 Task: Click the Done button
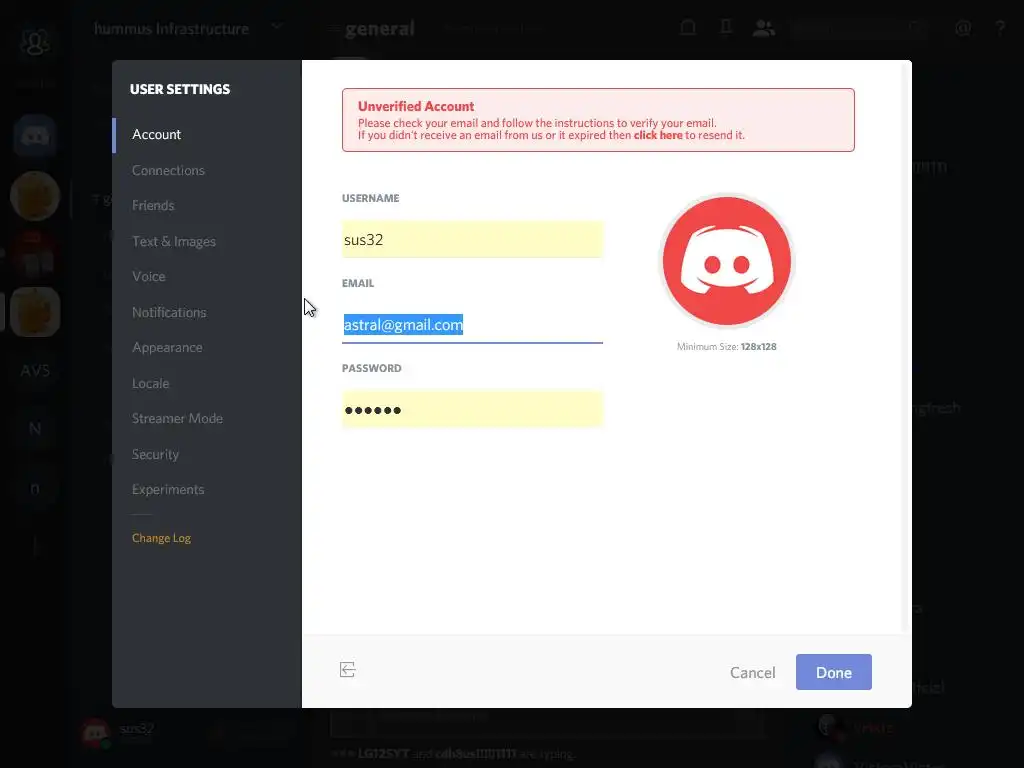point(833,673)
